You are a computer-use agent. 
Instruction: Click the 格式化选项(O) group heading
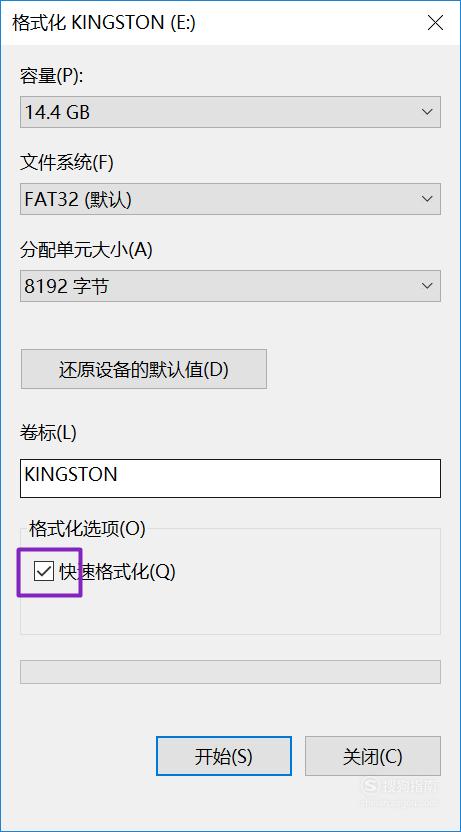pos(87,528)
